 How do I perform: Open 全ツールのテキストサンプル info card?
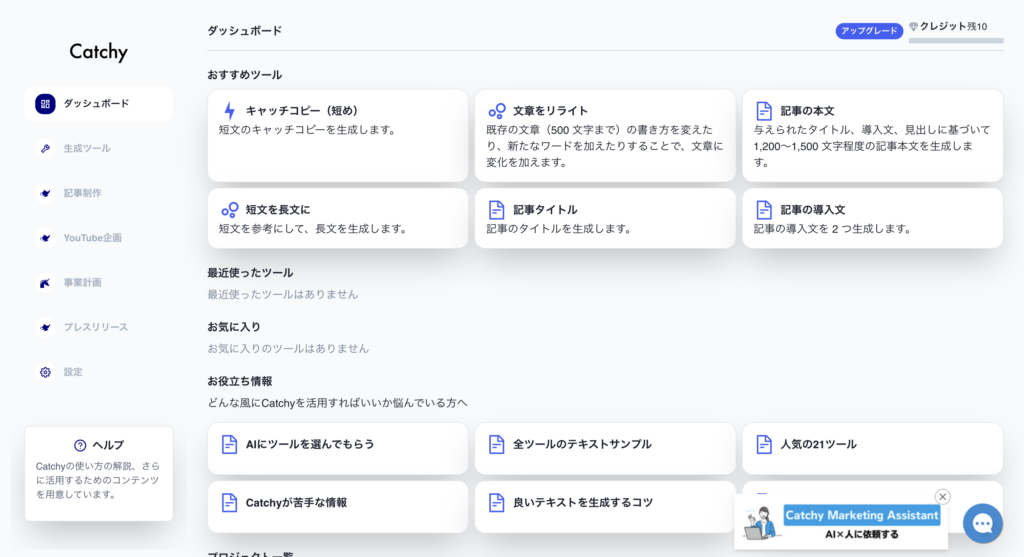click(x=605, y=449)
